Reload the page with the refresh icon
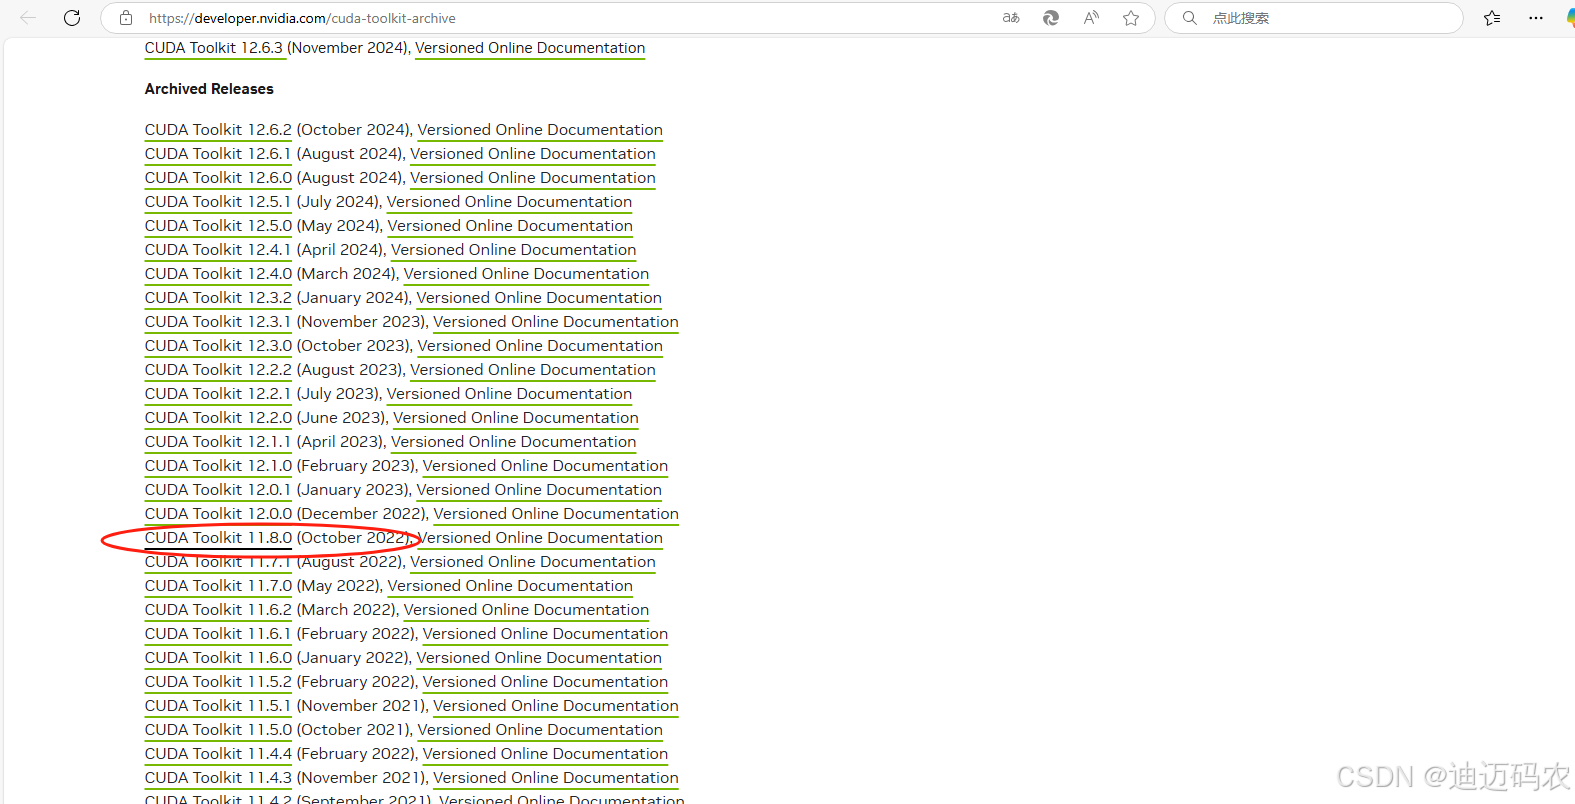Viewport: 1575px width, 804px height. click(x=72, y=18)
